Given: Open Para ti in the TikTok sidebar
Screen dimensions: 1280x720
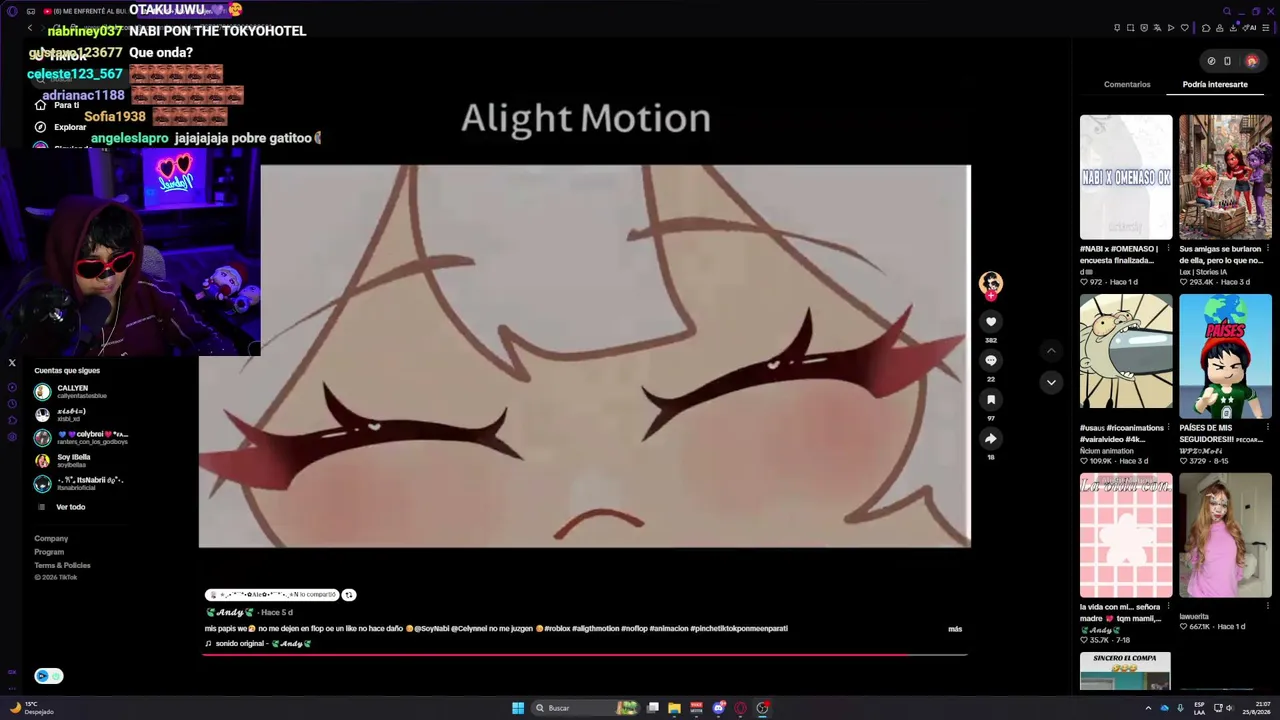Looking at the screenshot, I should [x=57, y=105].
